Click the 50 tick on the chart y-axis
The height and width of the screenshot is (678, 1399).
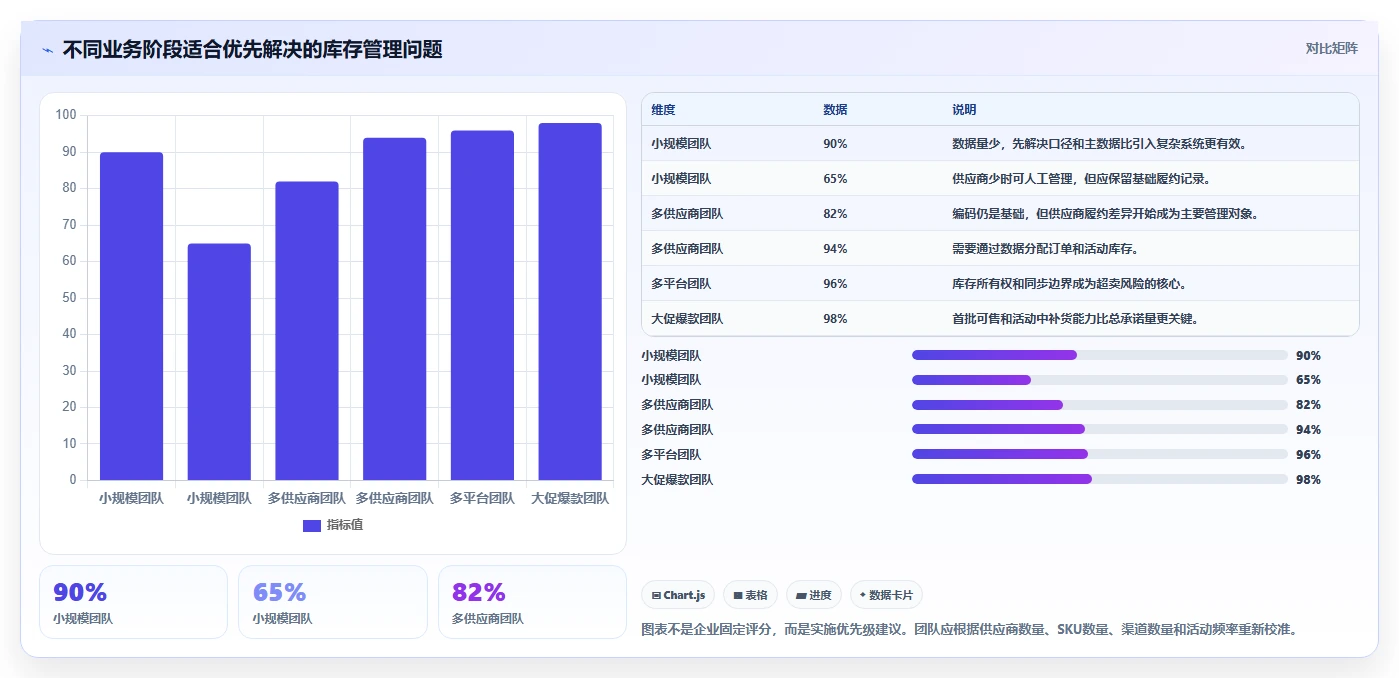click(69, 298)
